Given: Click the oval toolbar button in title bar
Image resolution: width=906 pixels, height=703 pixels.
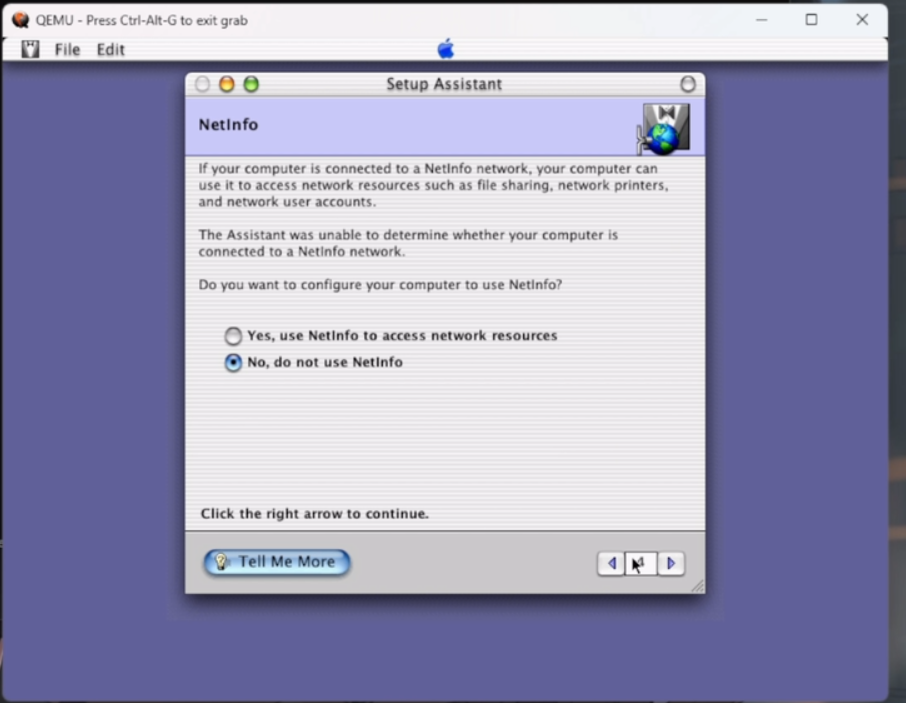Looking at the screenshot, I should 687,85.
